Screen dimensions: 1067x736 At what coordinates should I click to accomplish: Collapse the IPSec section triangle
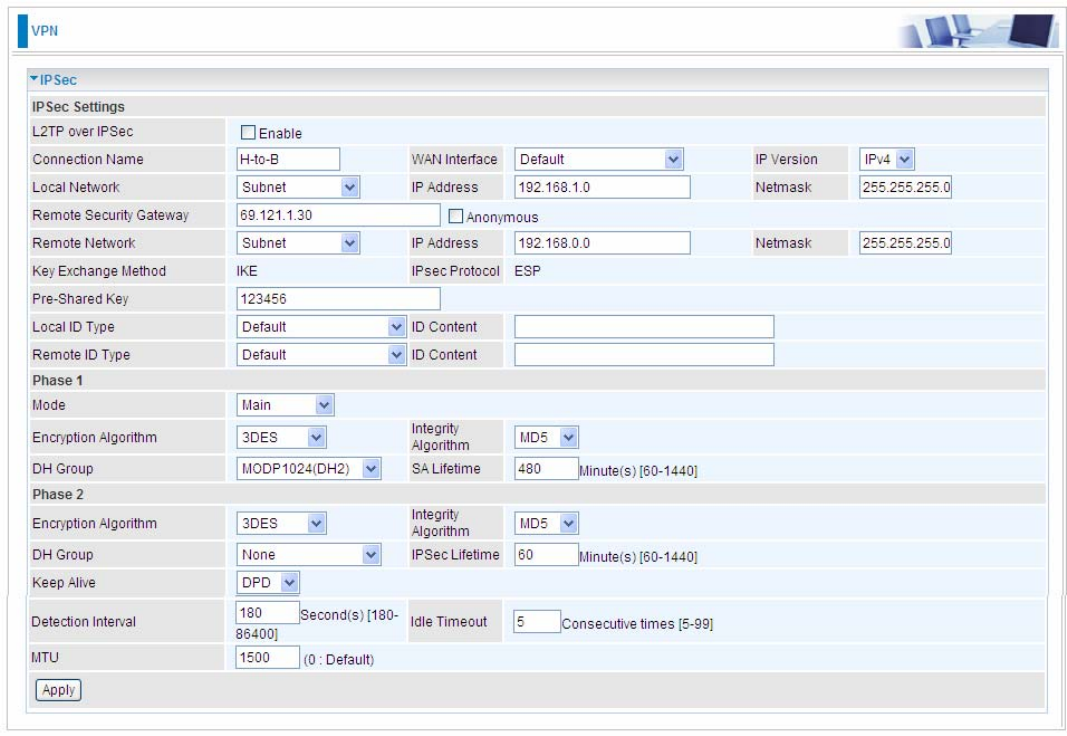(x=34, y=79)
